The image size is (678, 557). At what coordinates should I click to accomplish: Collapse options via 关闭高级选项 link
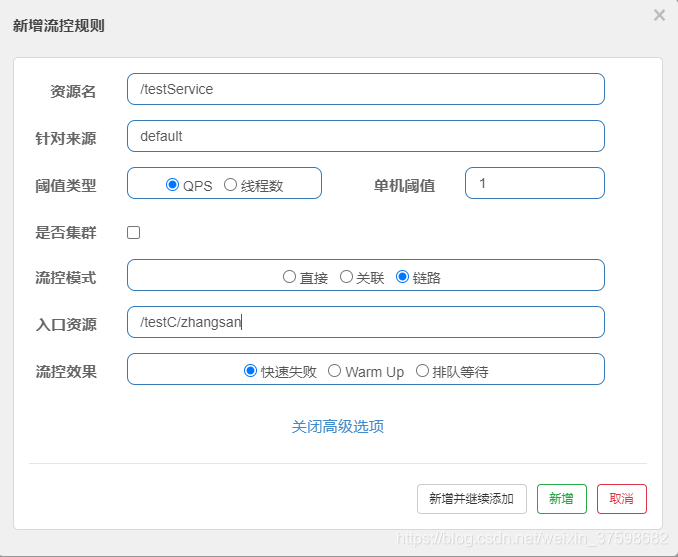click(338, 426)
